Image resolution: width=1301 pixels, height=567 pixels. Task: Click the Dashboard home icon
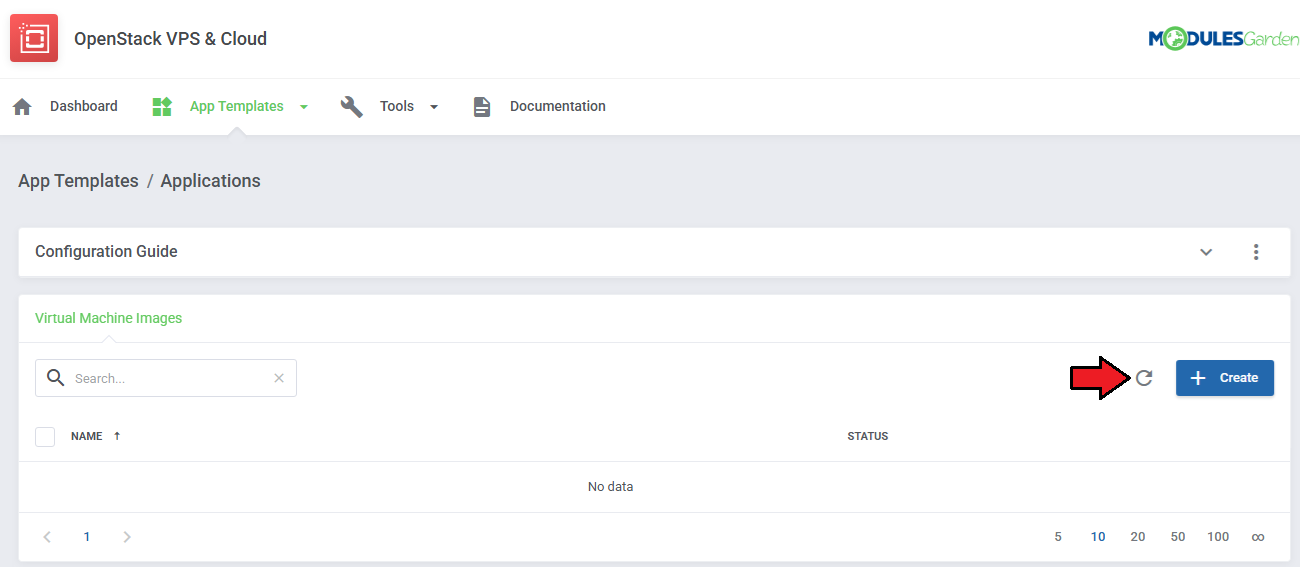(22, 107)
